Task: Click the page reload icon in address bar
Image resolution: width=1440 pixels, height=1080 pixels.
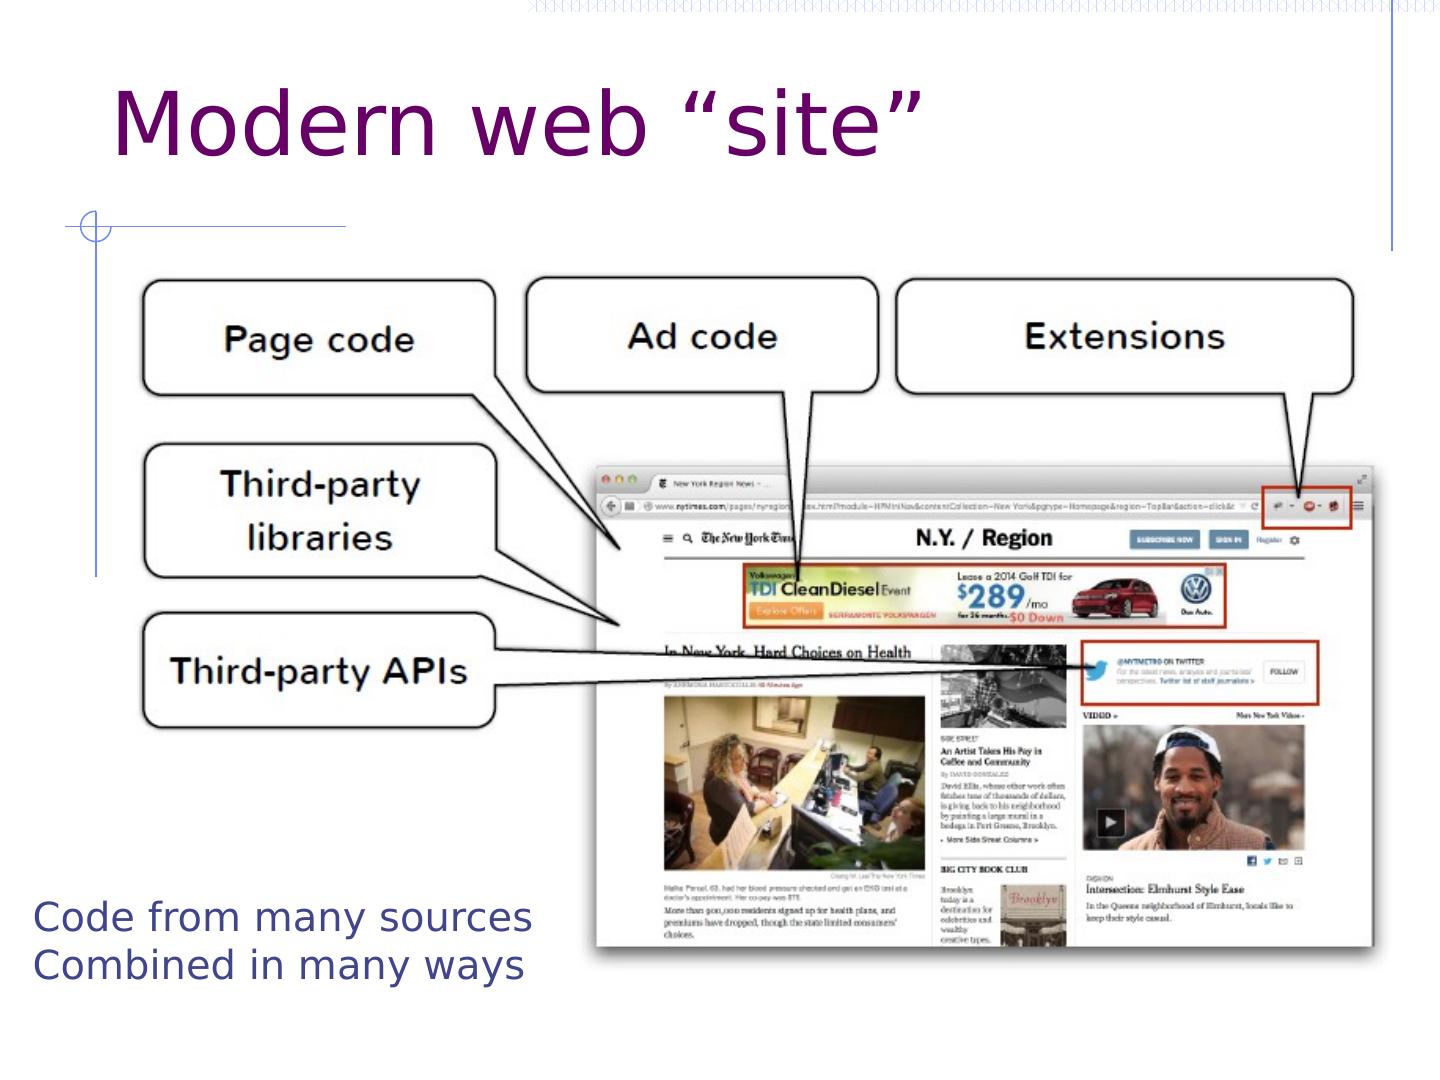Action: (x=1254, y=506)
